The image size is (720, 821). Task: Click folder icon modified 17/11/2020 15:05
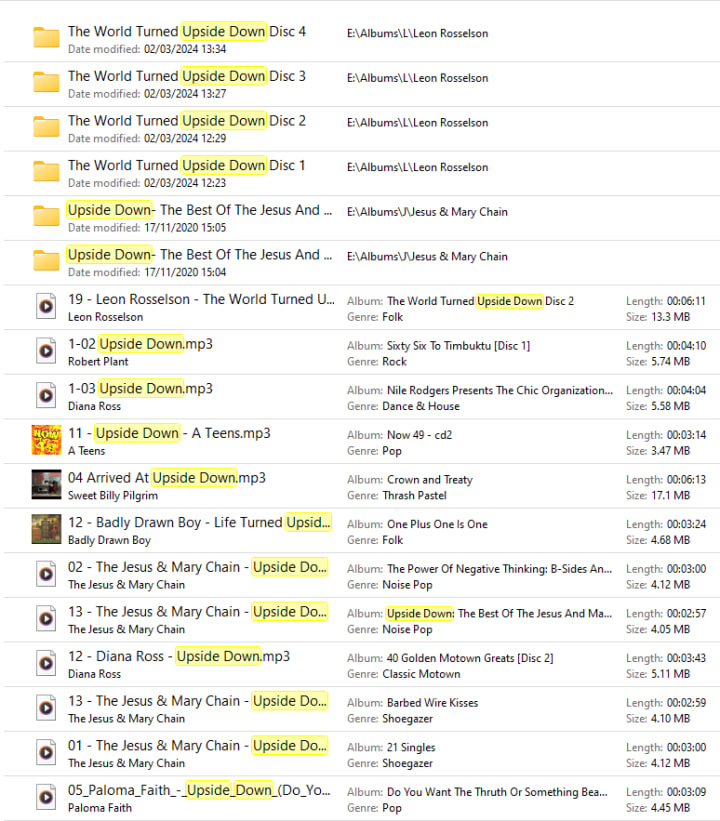(46, 216)
